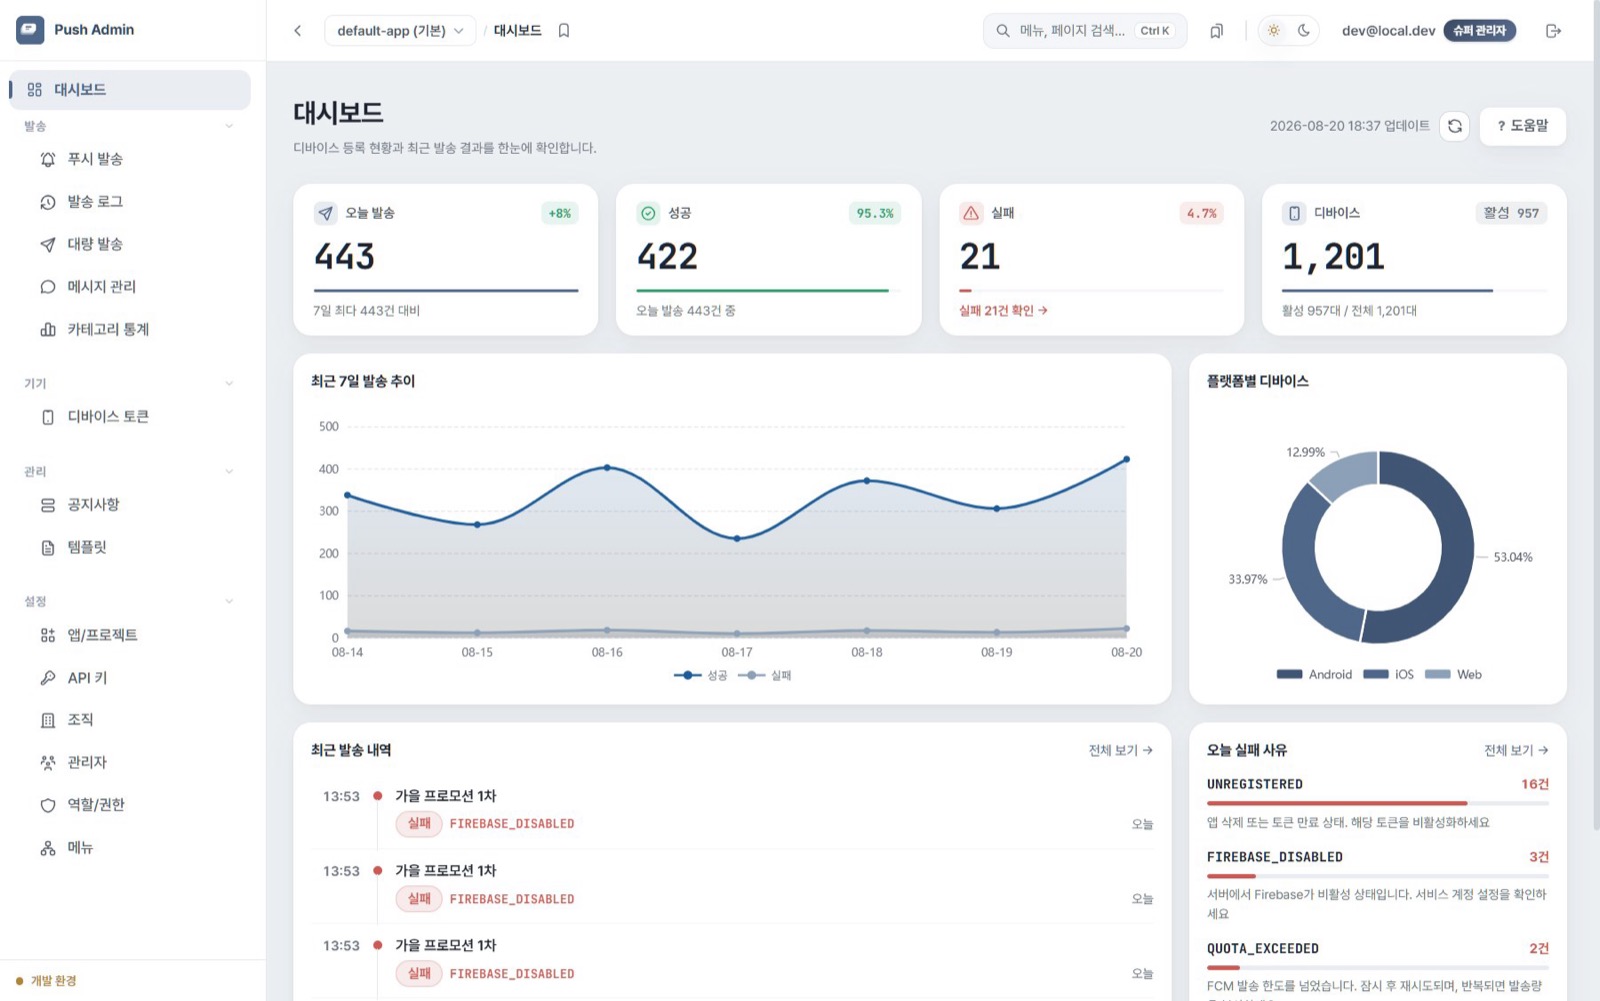Click 전체 보기 in 최근 발송 내역
Image resolution: width=1600 pixels, height=1001 pixels.
[1120, 750]
